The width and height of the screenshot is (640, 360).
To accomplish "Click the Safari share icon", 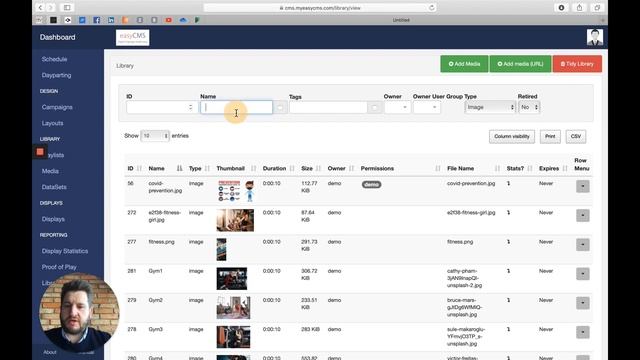I will coord(579,7).
